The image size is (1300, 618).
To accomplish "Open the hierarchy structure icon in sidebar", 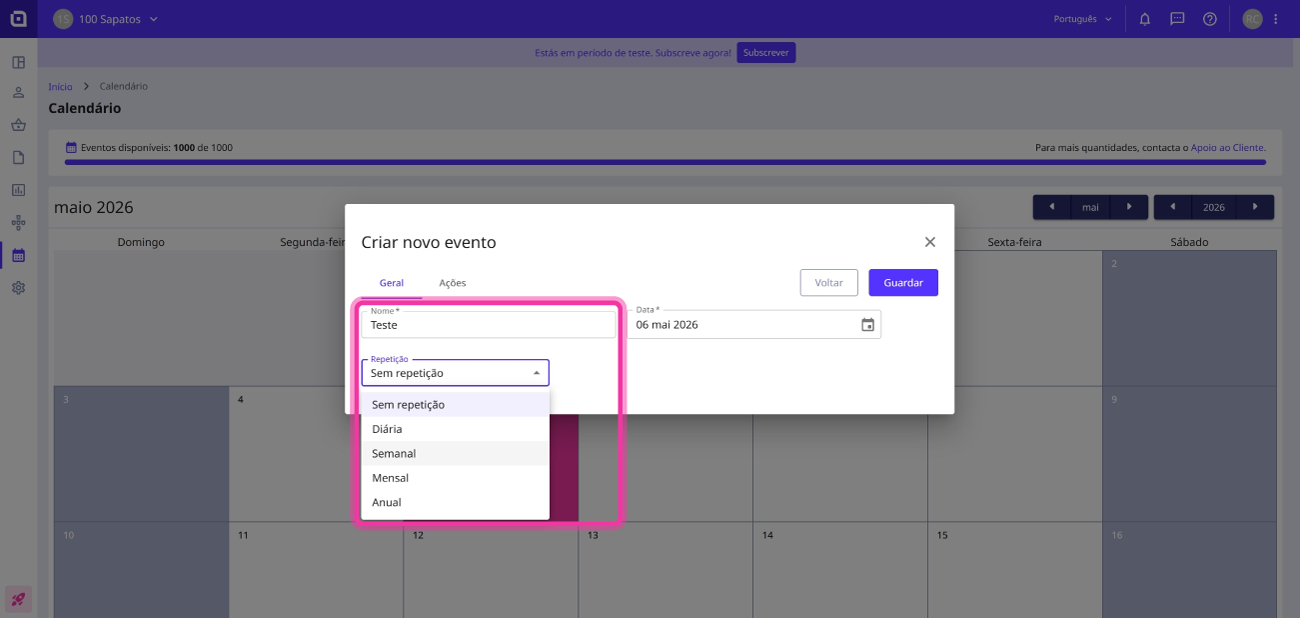I will click(18, 223).
